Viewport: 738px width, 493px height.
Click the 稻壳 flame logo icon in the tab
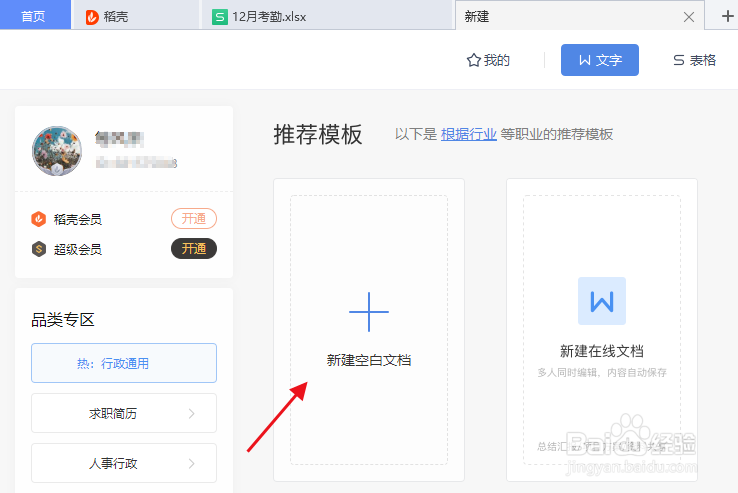click(x=92, y=17)
